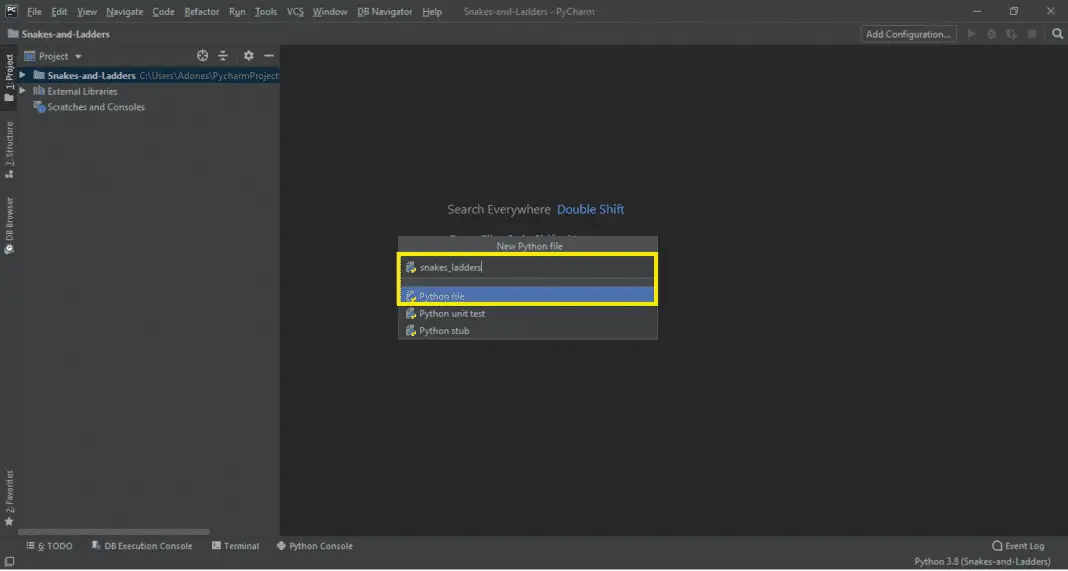Screen dimensions: 1068x571
Task: Click the Add Configuration button
Action: (907, 34)
